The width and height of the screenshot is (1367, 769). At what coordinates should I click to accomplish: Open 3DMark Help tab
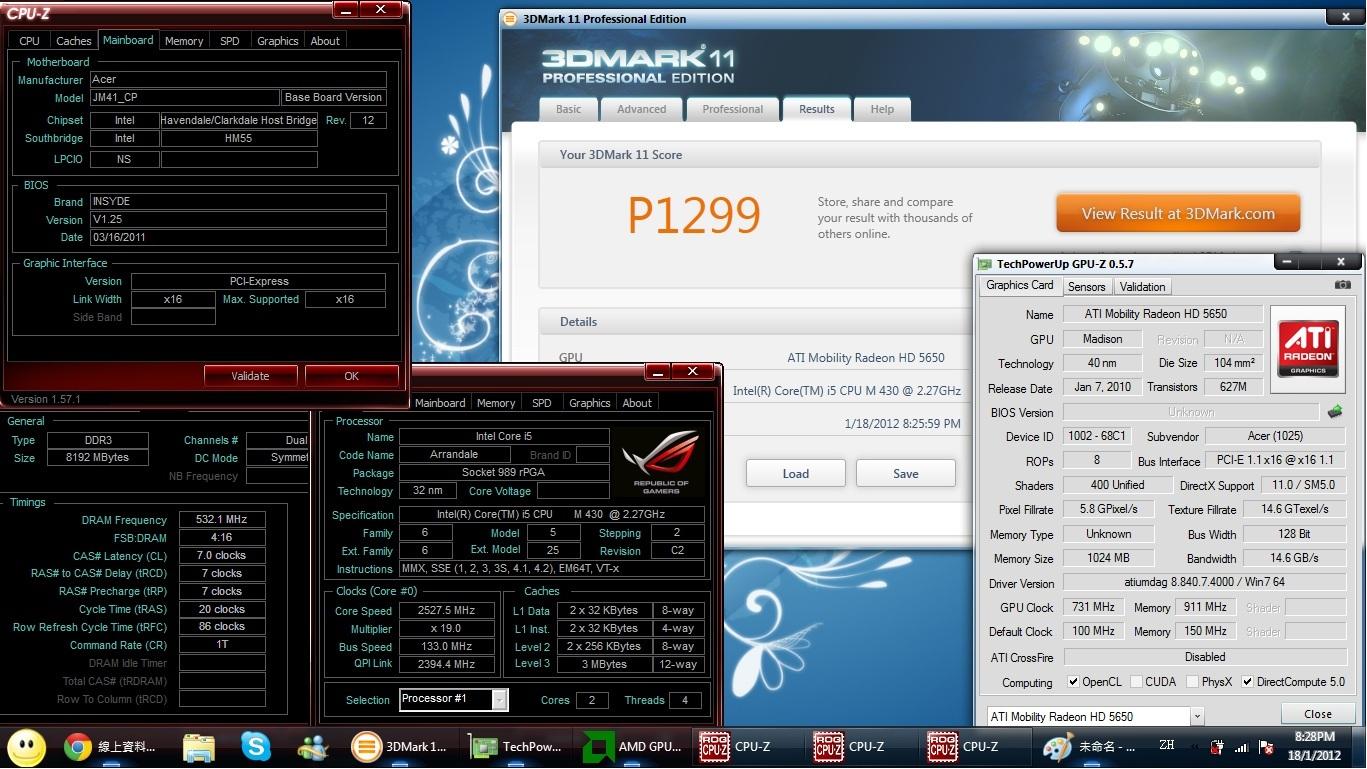[x=882, y=109]
